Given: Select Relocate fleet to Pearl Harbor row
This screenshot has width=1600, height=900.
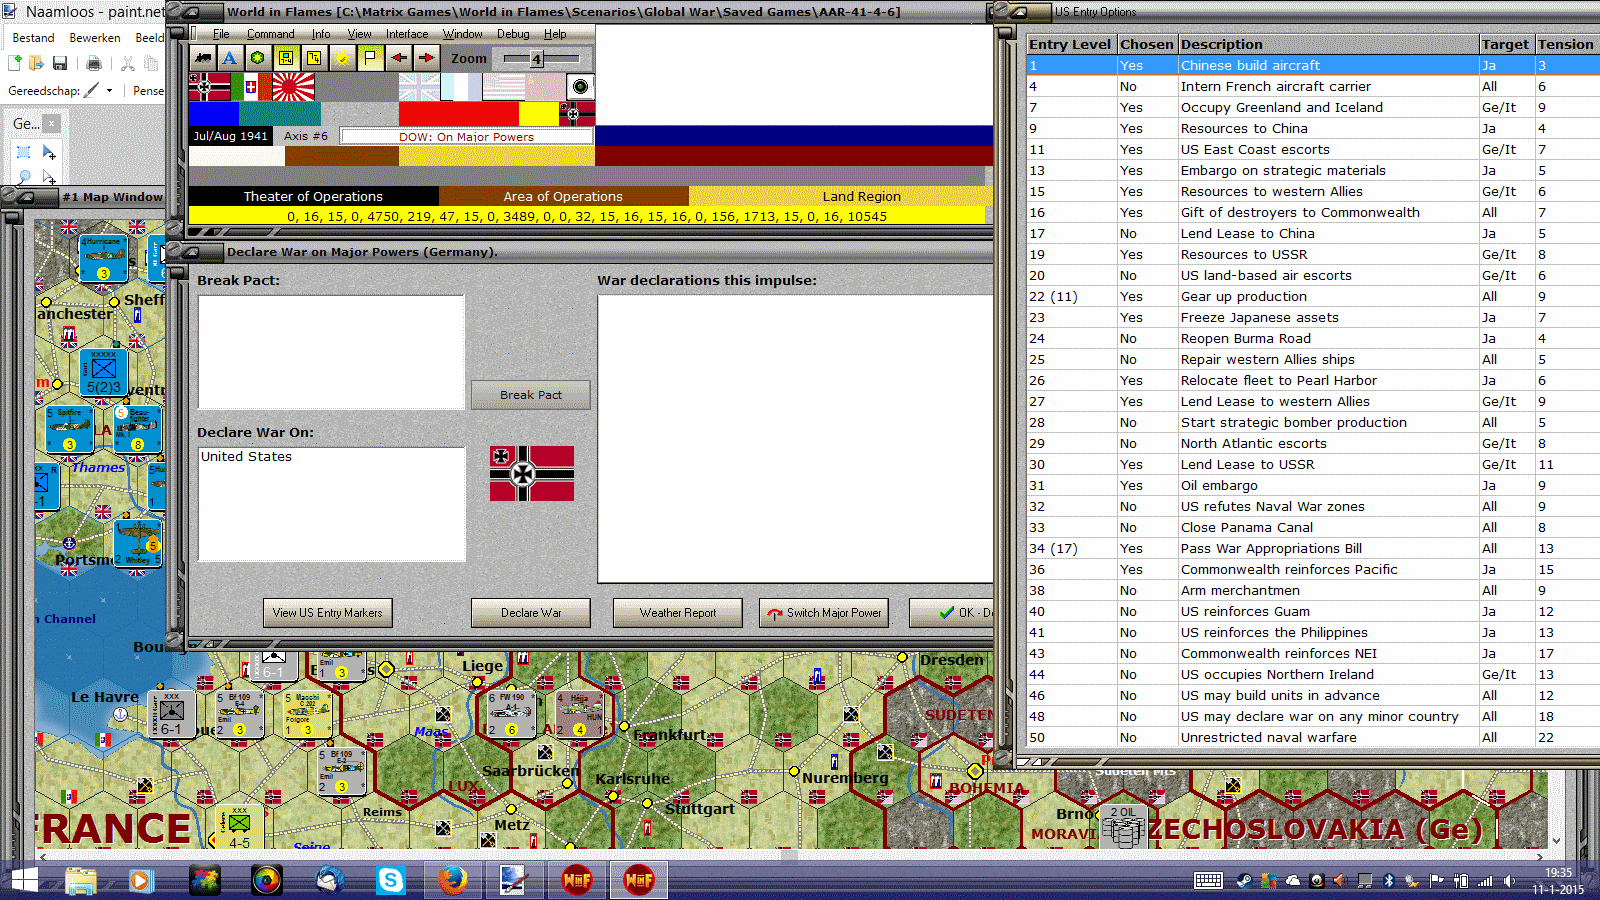Looking at the screenshot, I should click(1313, 381).
